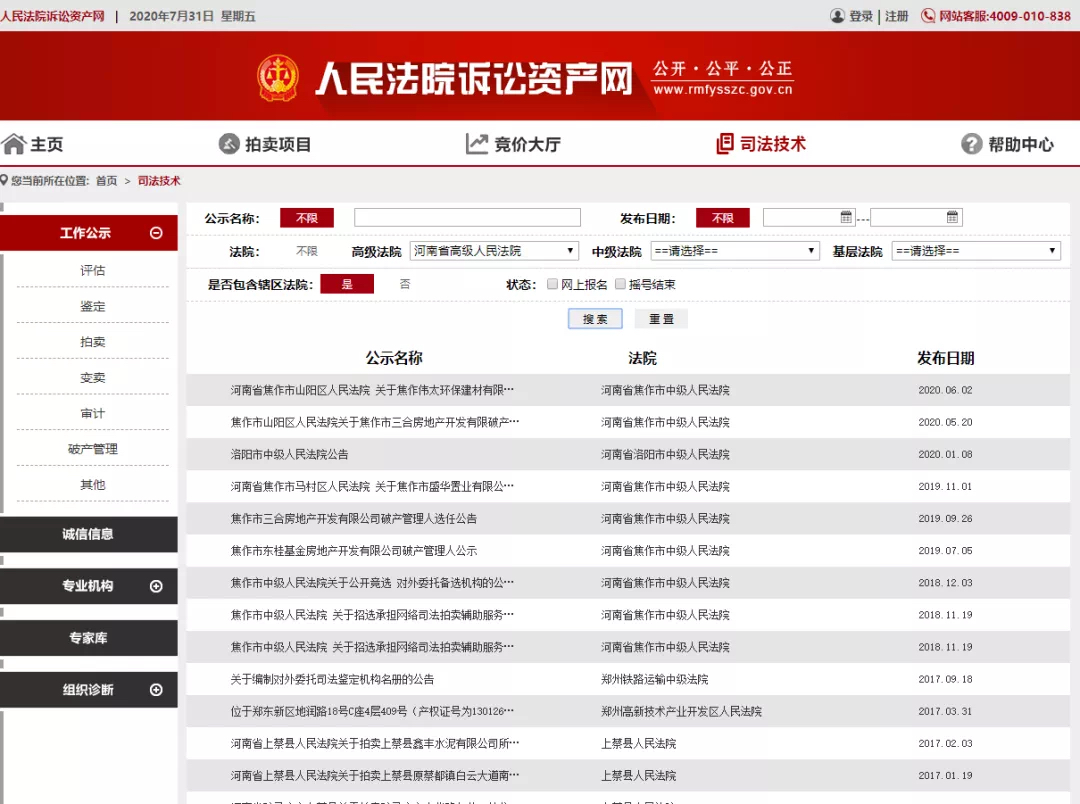
Task: Click the 司法技术 breadcrumb link
Action: point(159,181)
